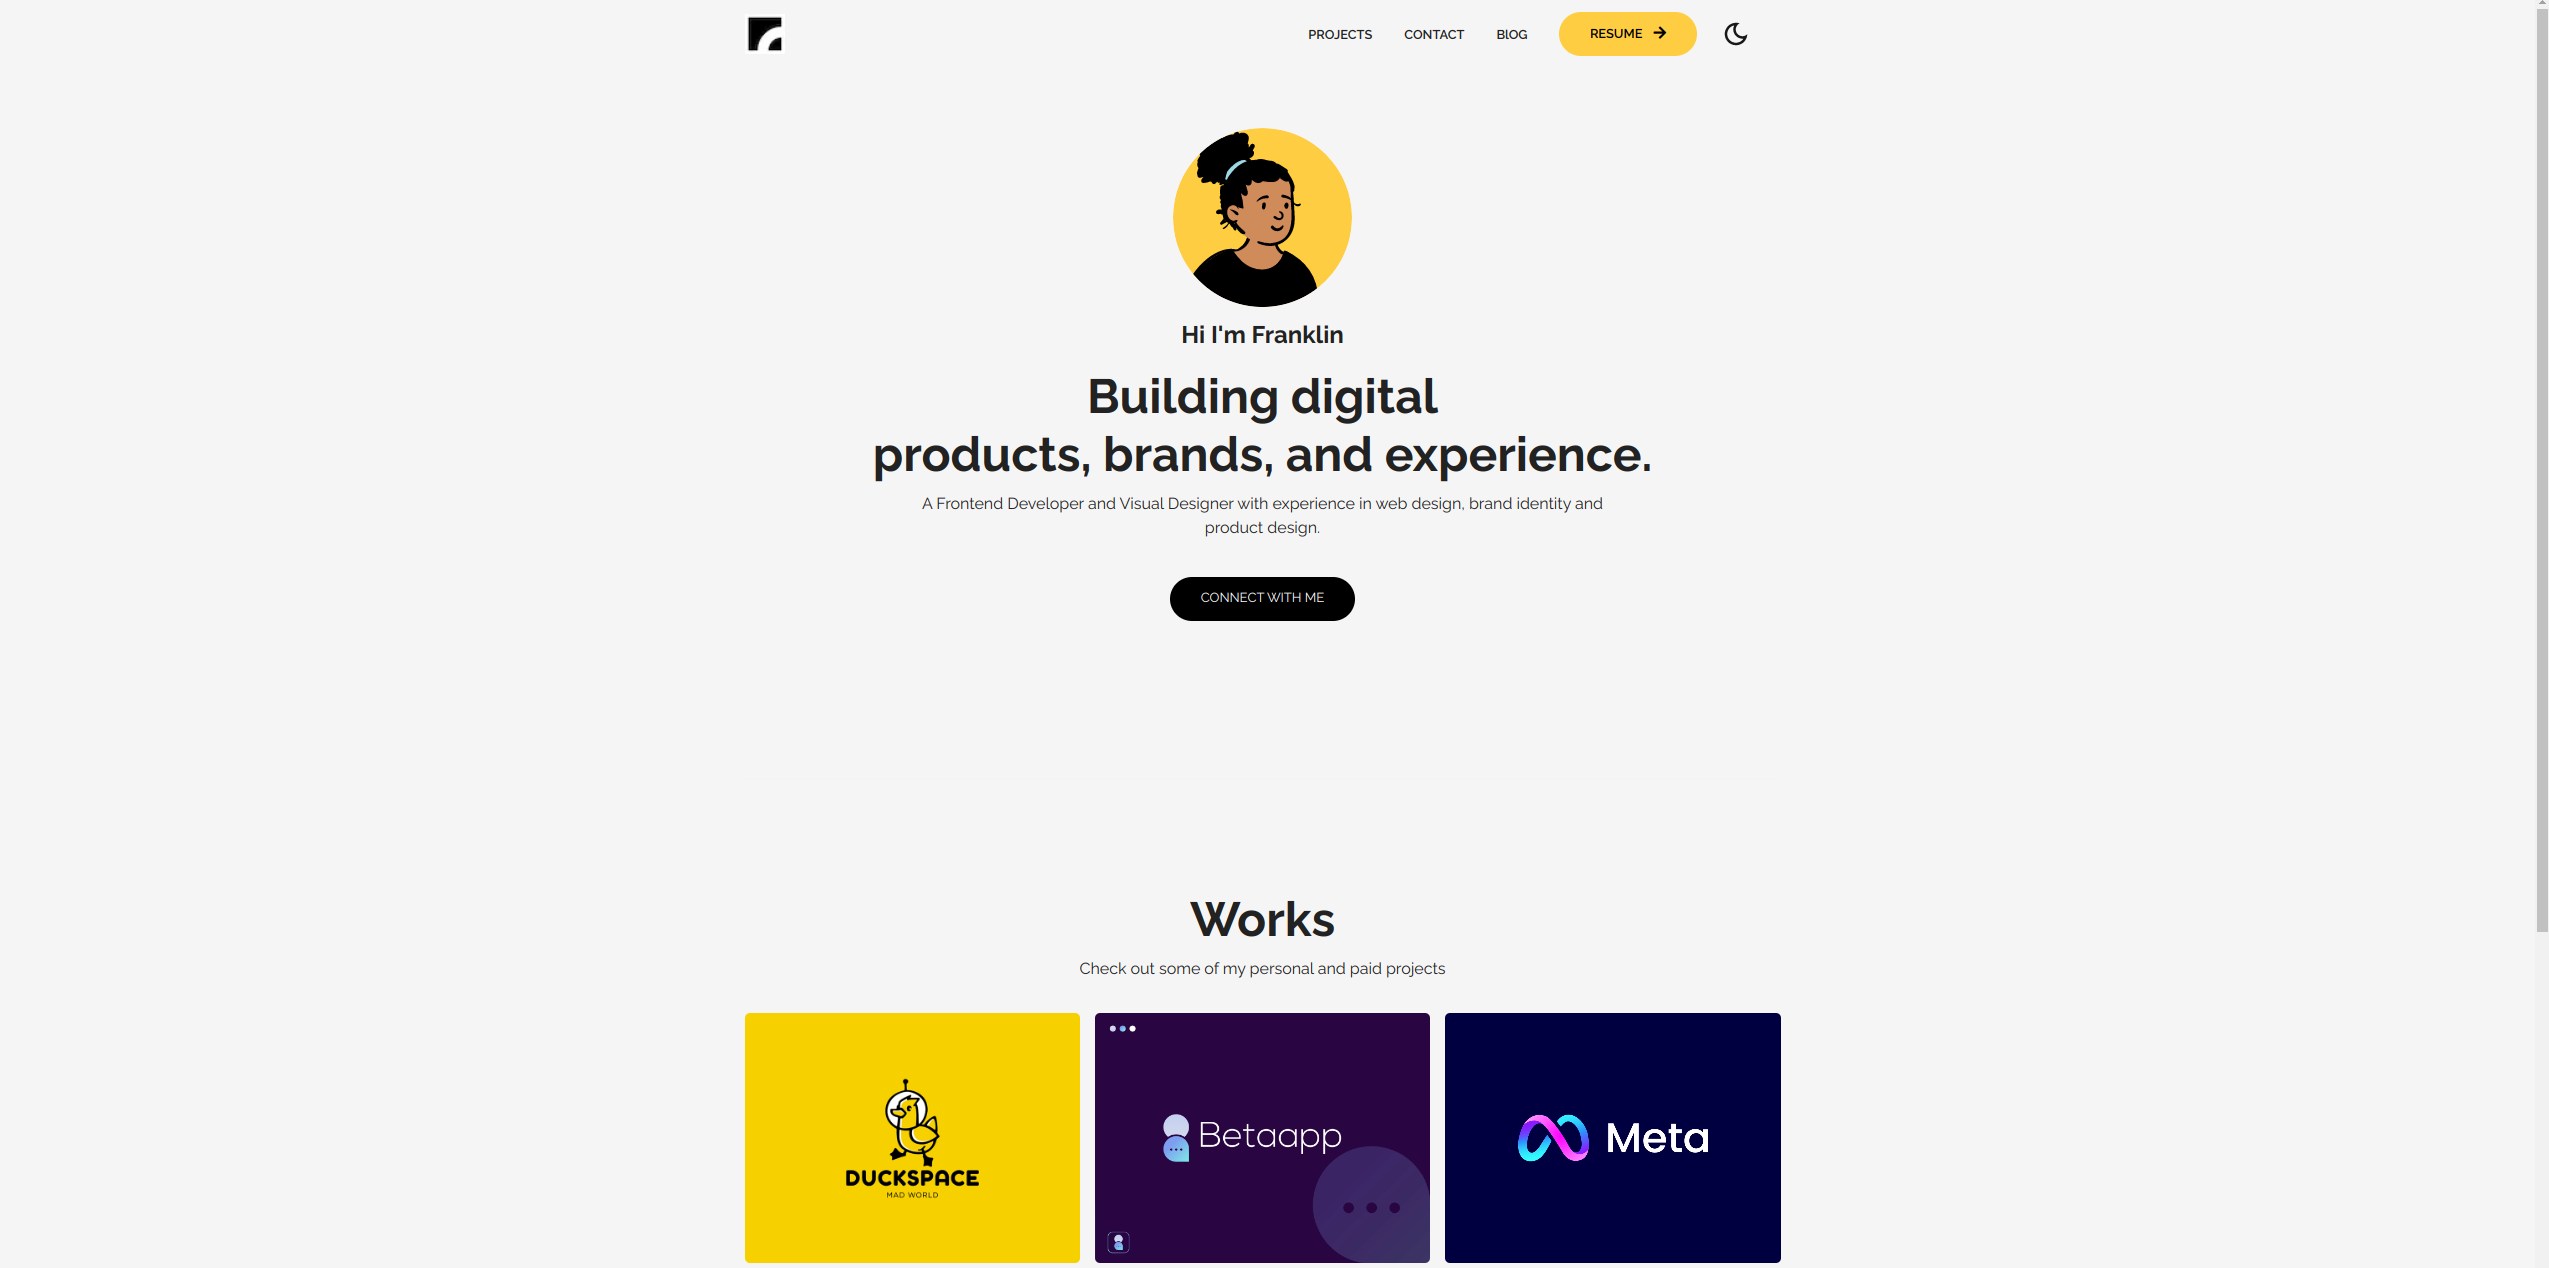The width and height of the screenshot is (2549, 1268).
Task: Open the Projects menu item
Action: tap(1340, 33)
